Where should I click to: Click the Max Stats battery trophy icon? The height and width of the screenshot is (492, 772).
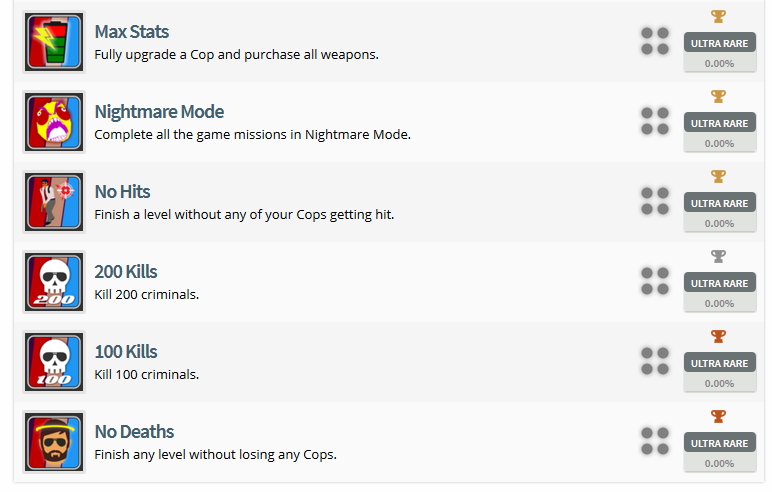coord(54,42)
